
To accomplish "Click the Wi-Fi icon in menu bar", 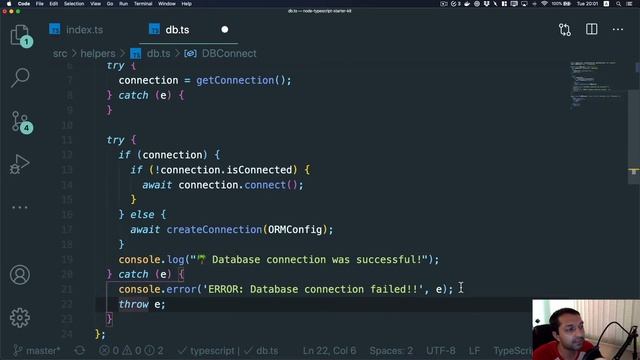I will [x=544, y=4].
